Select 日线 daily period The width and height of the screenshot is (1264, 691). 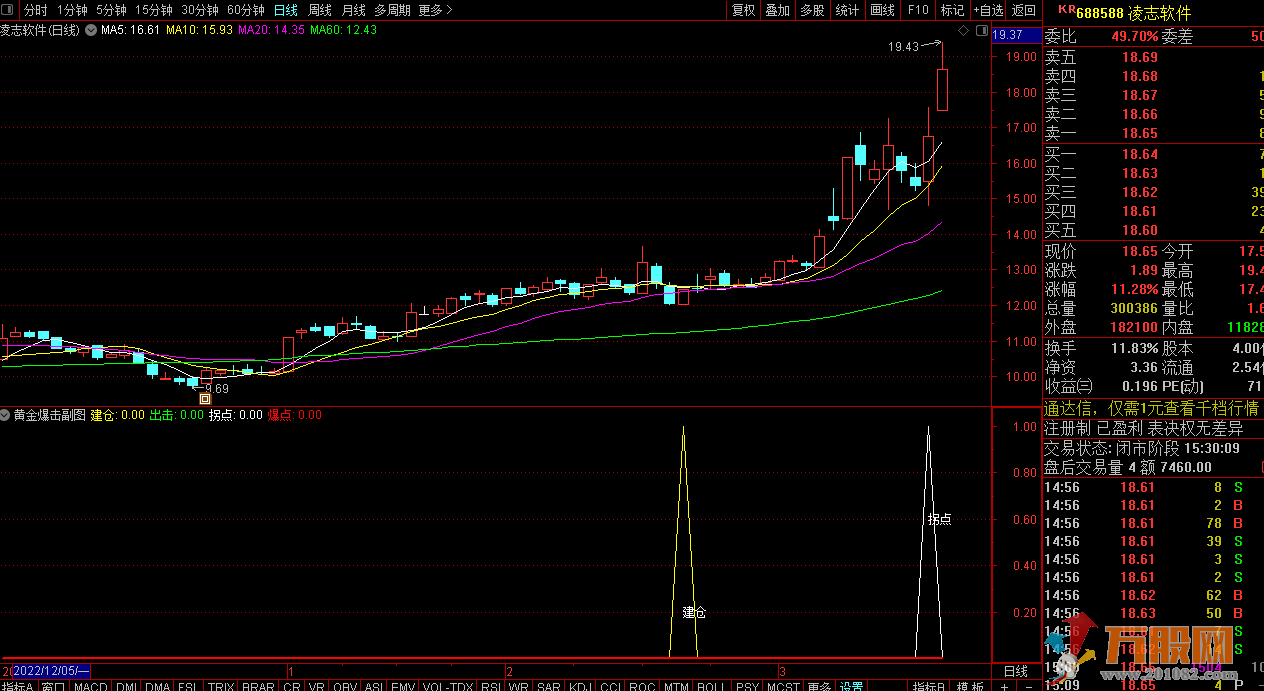pos(286,10)
